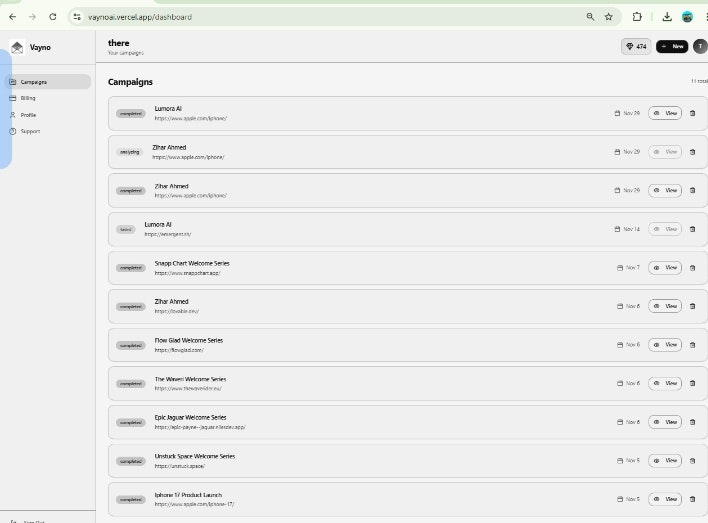View Flow Glad Welcome Series campaign
The width and height of the screenshot is (708, 523).
click(x=665, y=345)
